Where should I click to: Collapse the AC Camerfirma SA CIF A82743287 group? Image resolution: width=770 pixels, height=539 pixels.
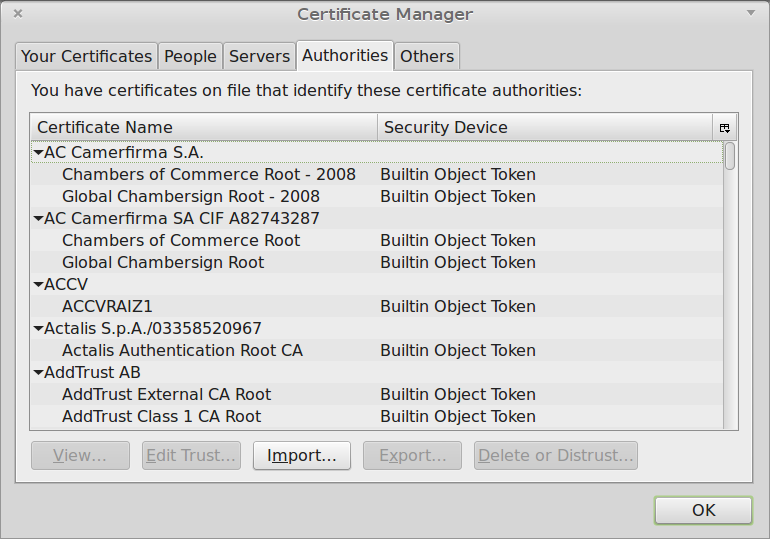38,219
